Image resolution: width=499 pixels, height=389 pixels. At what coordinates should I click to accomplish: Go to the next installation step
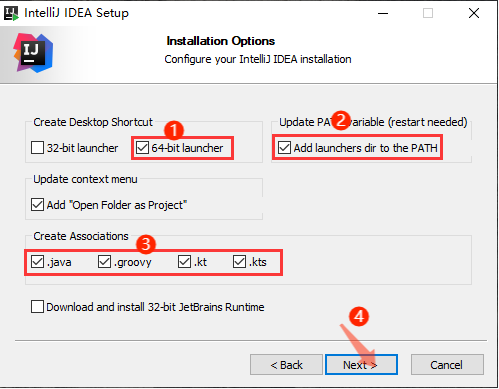tap(361, 365)
